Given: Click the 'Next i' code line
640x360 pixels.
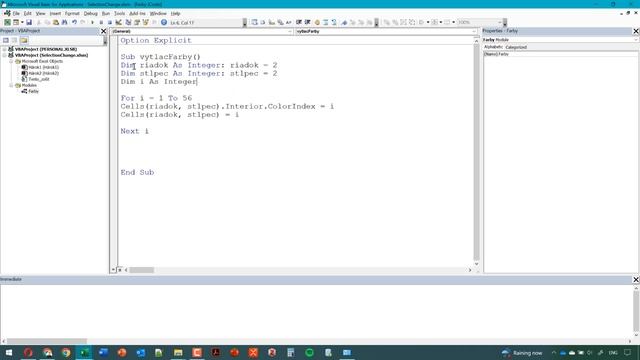Looking at the screenshot, I should [x=135, y=131].
